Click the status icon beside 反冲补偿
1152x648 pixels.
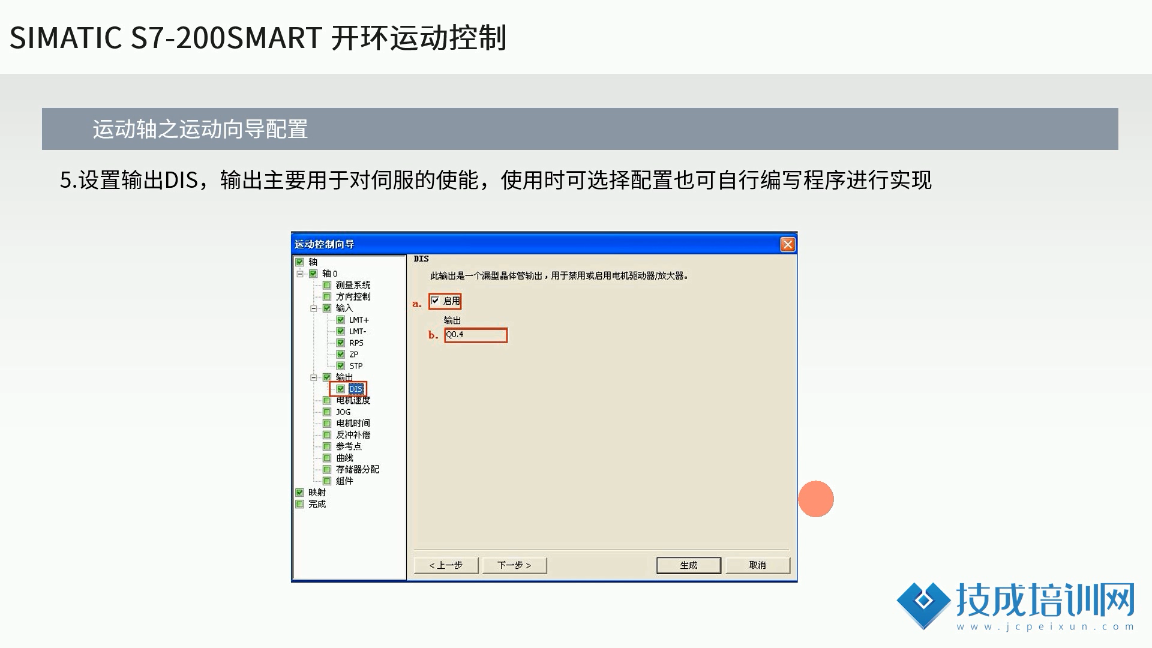click(x=327, y=435)
